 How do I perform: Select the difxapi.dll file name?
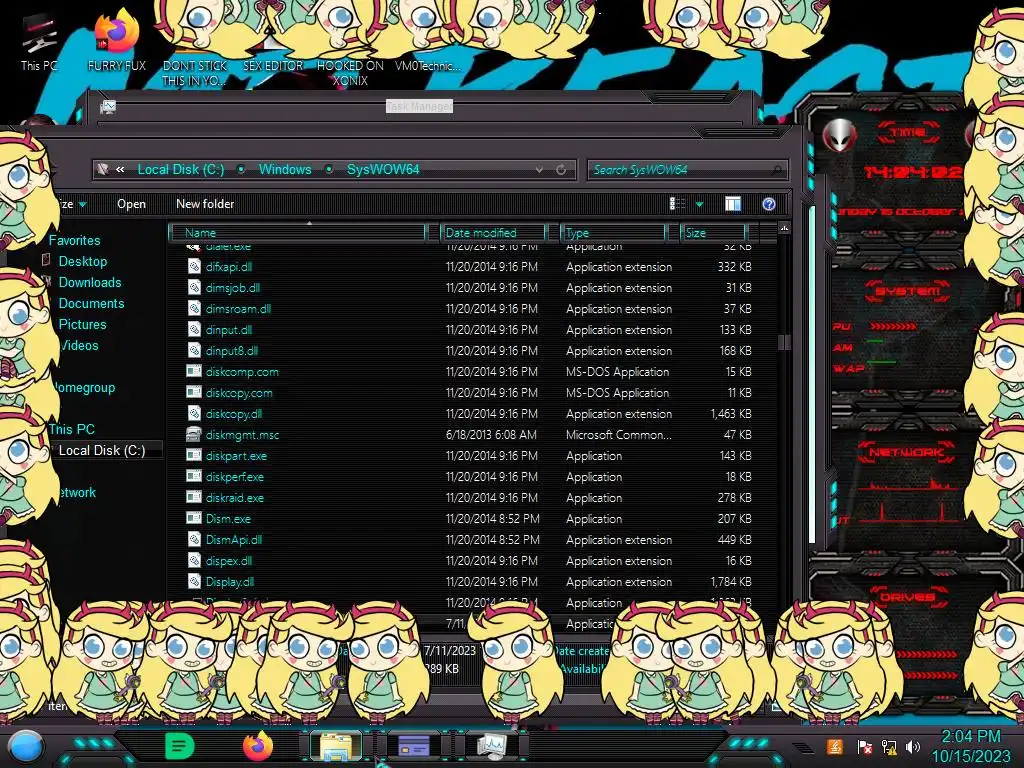click(229, 266)
